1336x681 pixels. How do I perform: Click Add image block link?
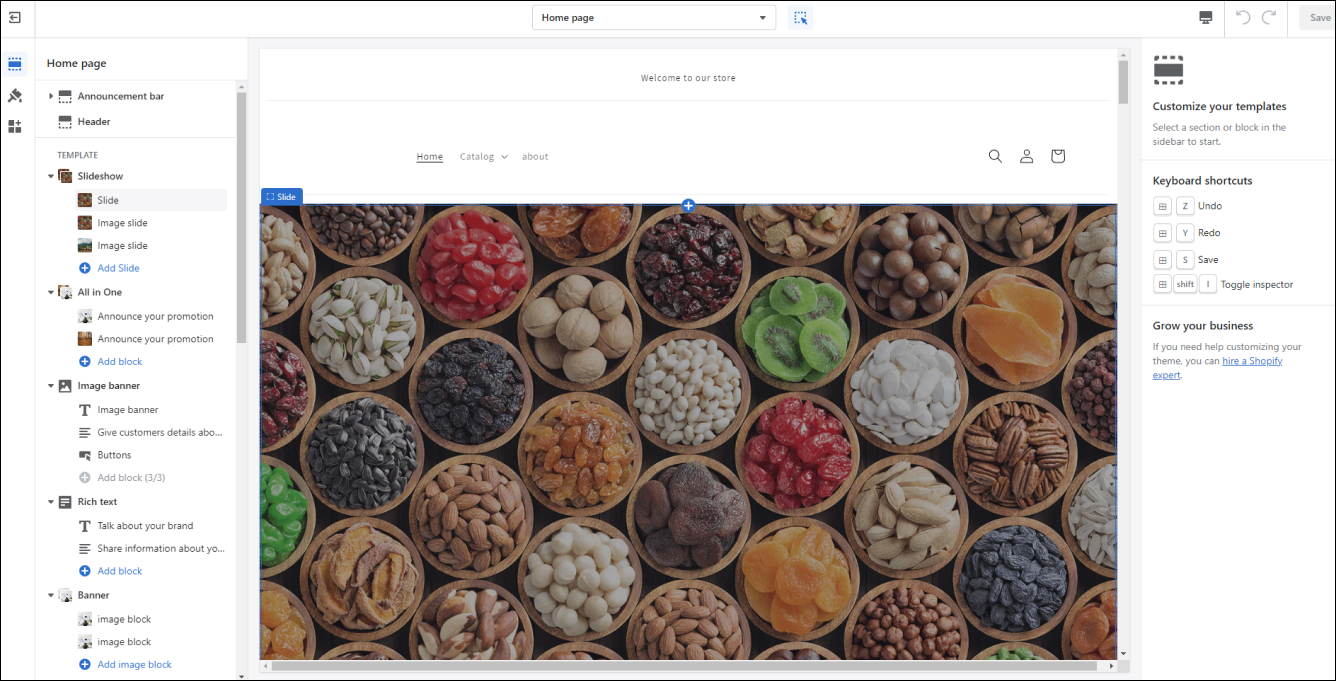[x=134, y=664]
